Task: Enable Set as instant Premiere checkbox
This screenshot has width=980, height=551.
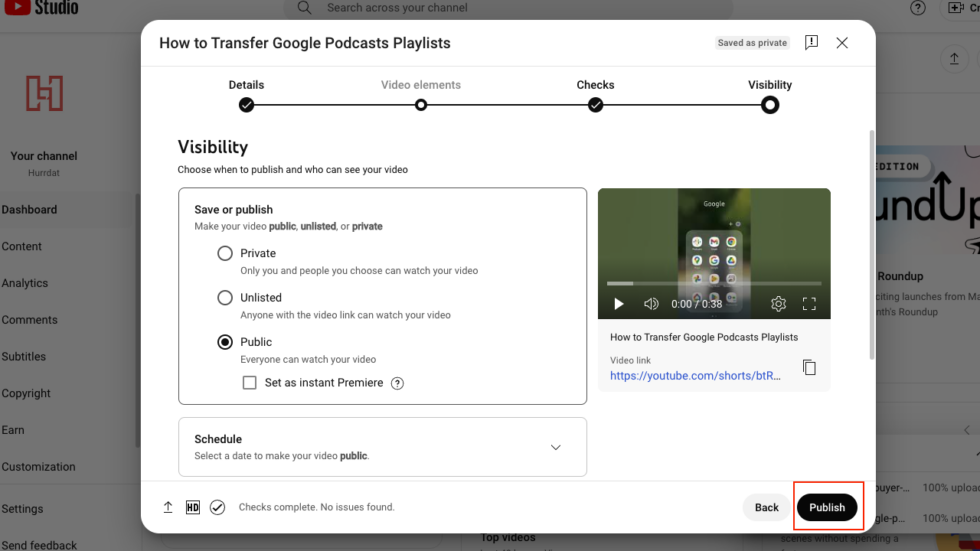Action: [249, 383]
